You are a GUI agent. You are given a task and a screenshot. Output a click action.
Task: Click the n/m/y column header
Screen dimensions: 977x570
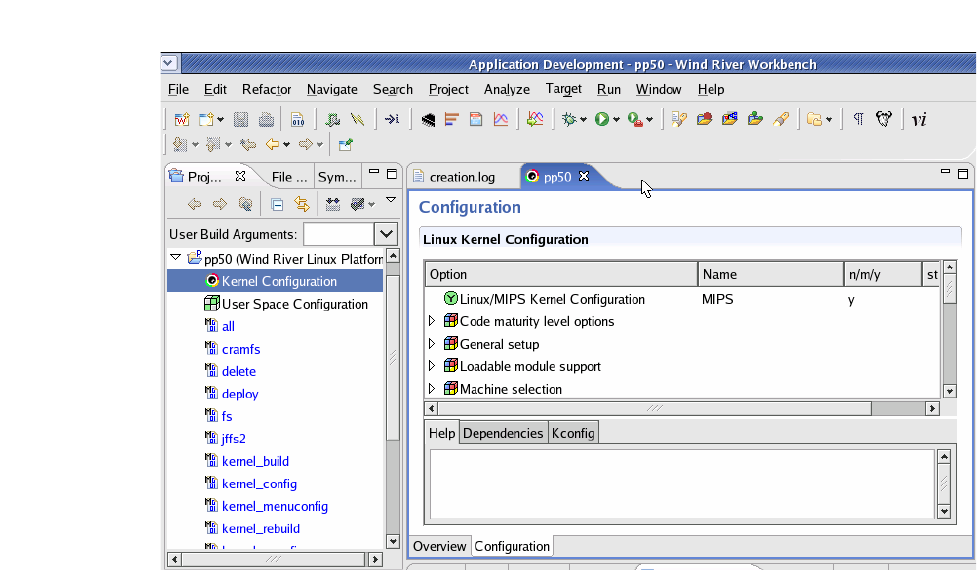pos(882,274)
